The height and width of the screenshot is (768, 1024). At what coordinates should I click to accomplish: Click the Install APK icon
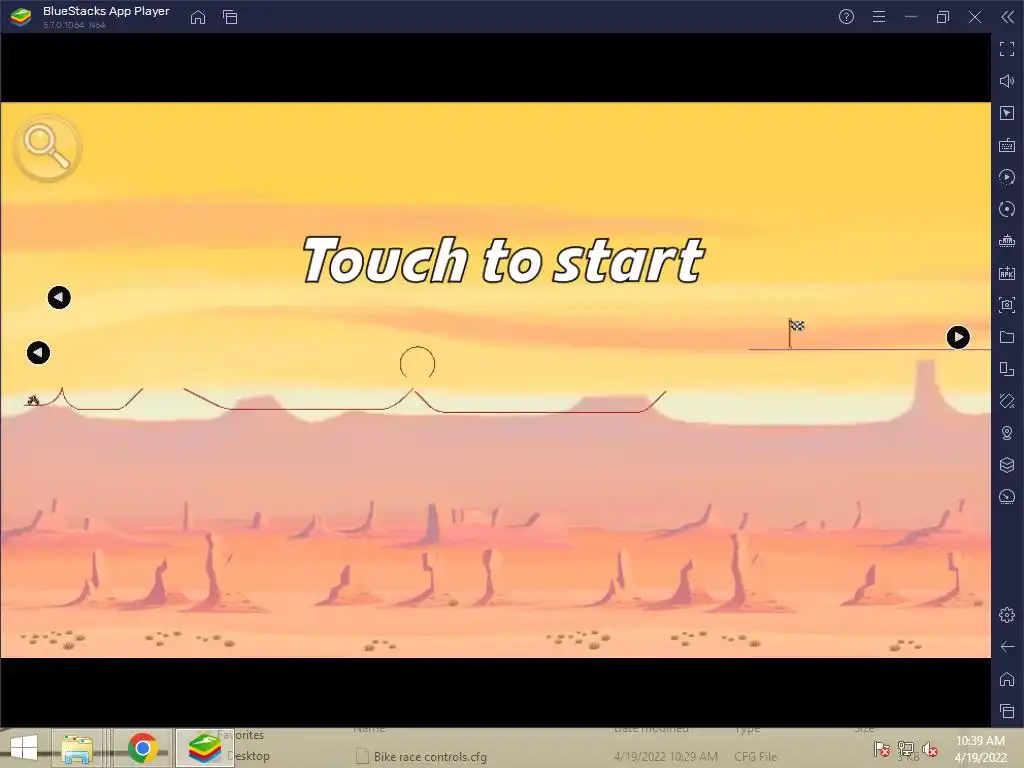pyautogui.click(x=1007, y=273)
